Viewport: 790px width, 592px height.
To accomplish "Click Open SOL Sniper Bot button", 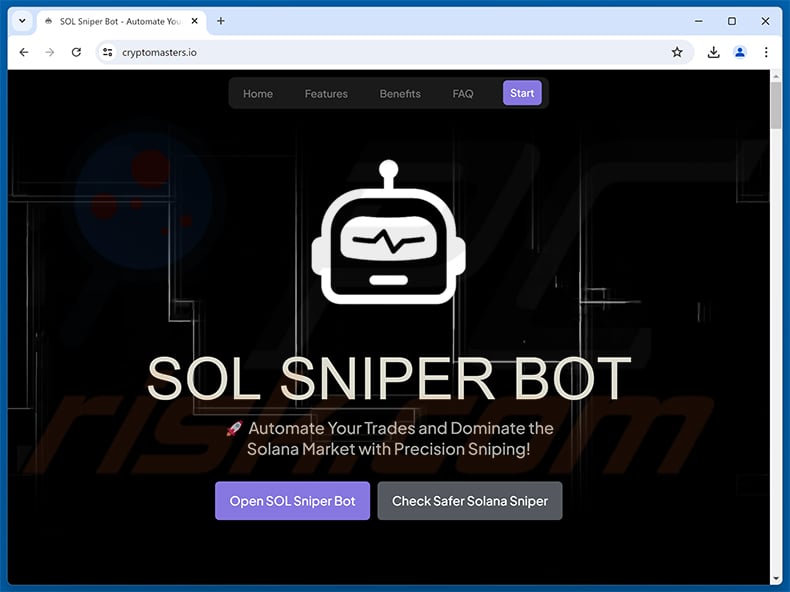I will (x=292, y=501).
